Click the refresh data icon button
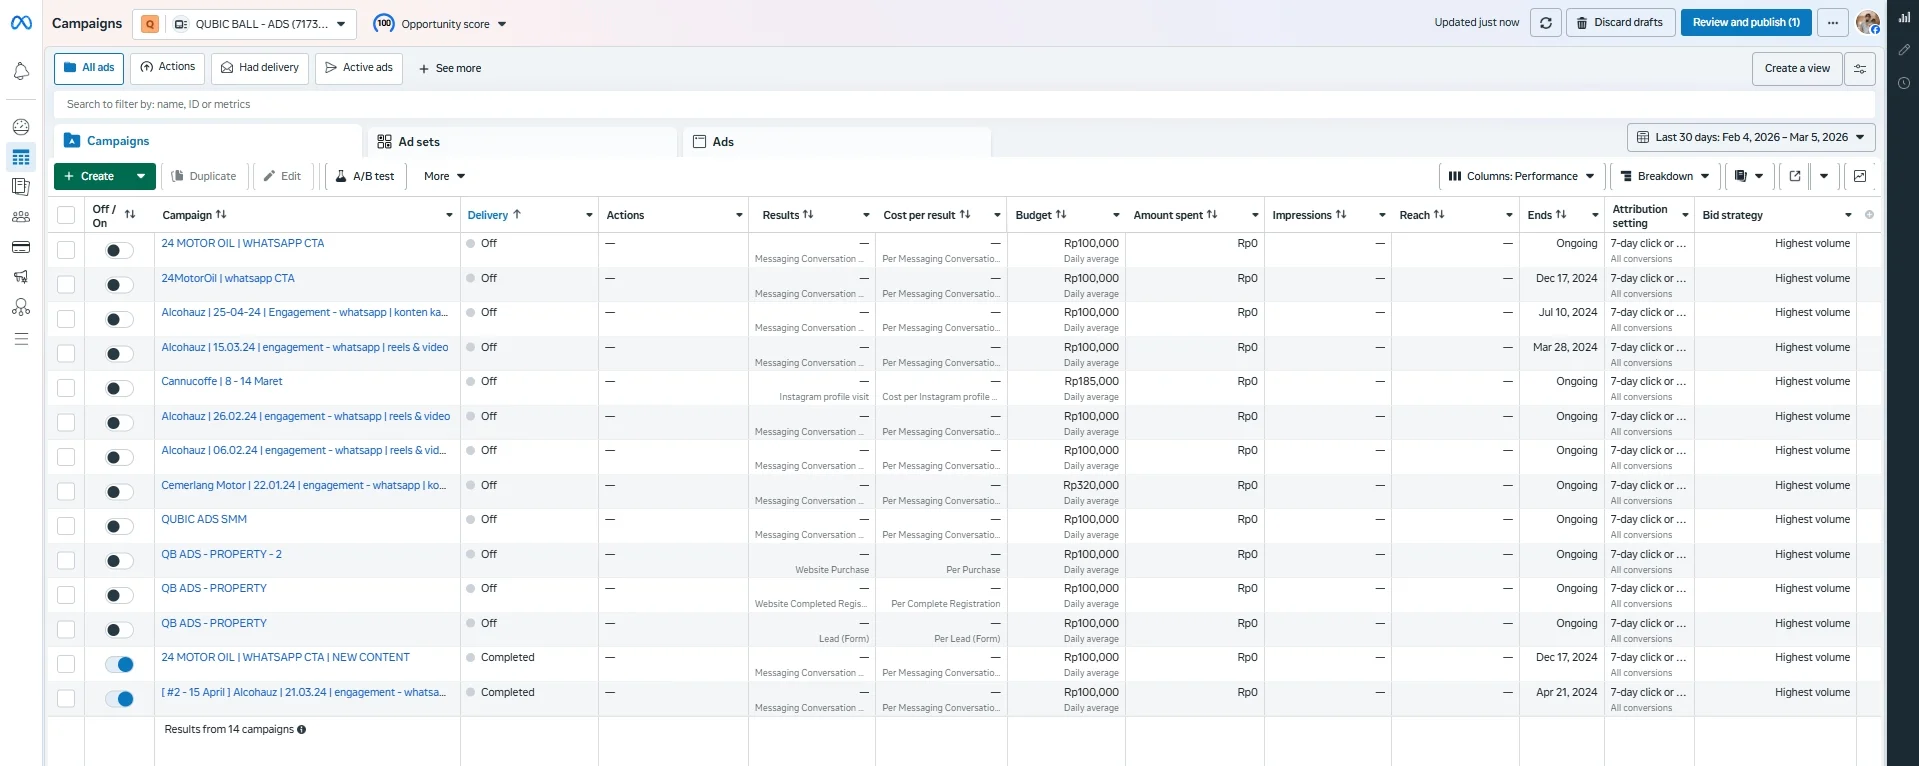This screenshot has width=1919, height=766. pyautogui.click(x=1545, y=23)
